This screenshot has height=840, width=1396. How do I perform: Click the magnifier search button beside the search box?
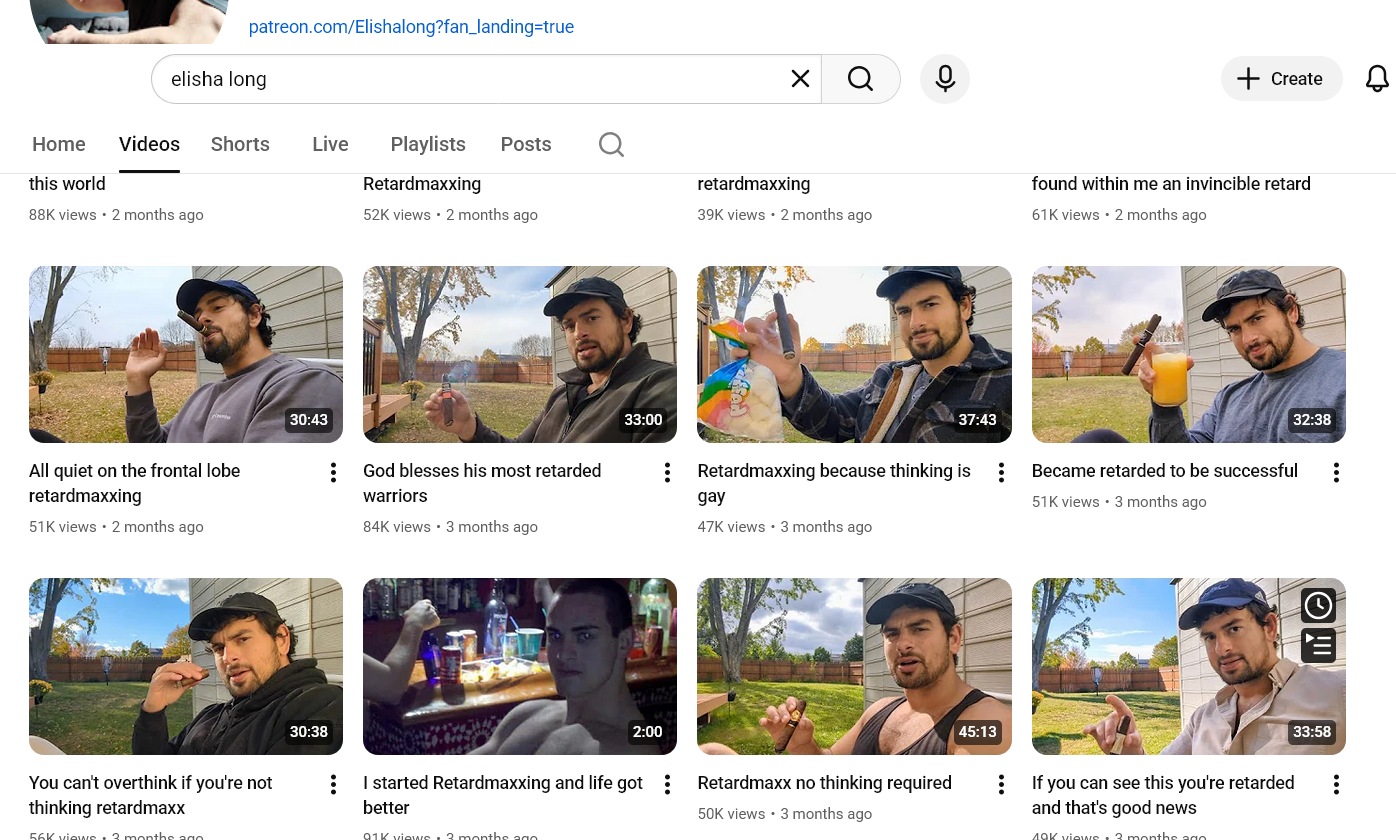(860, 79)
